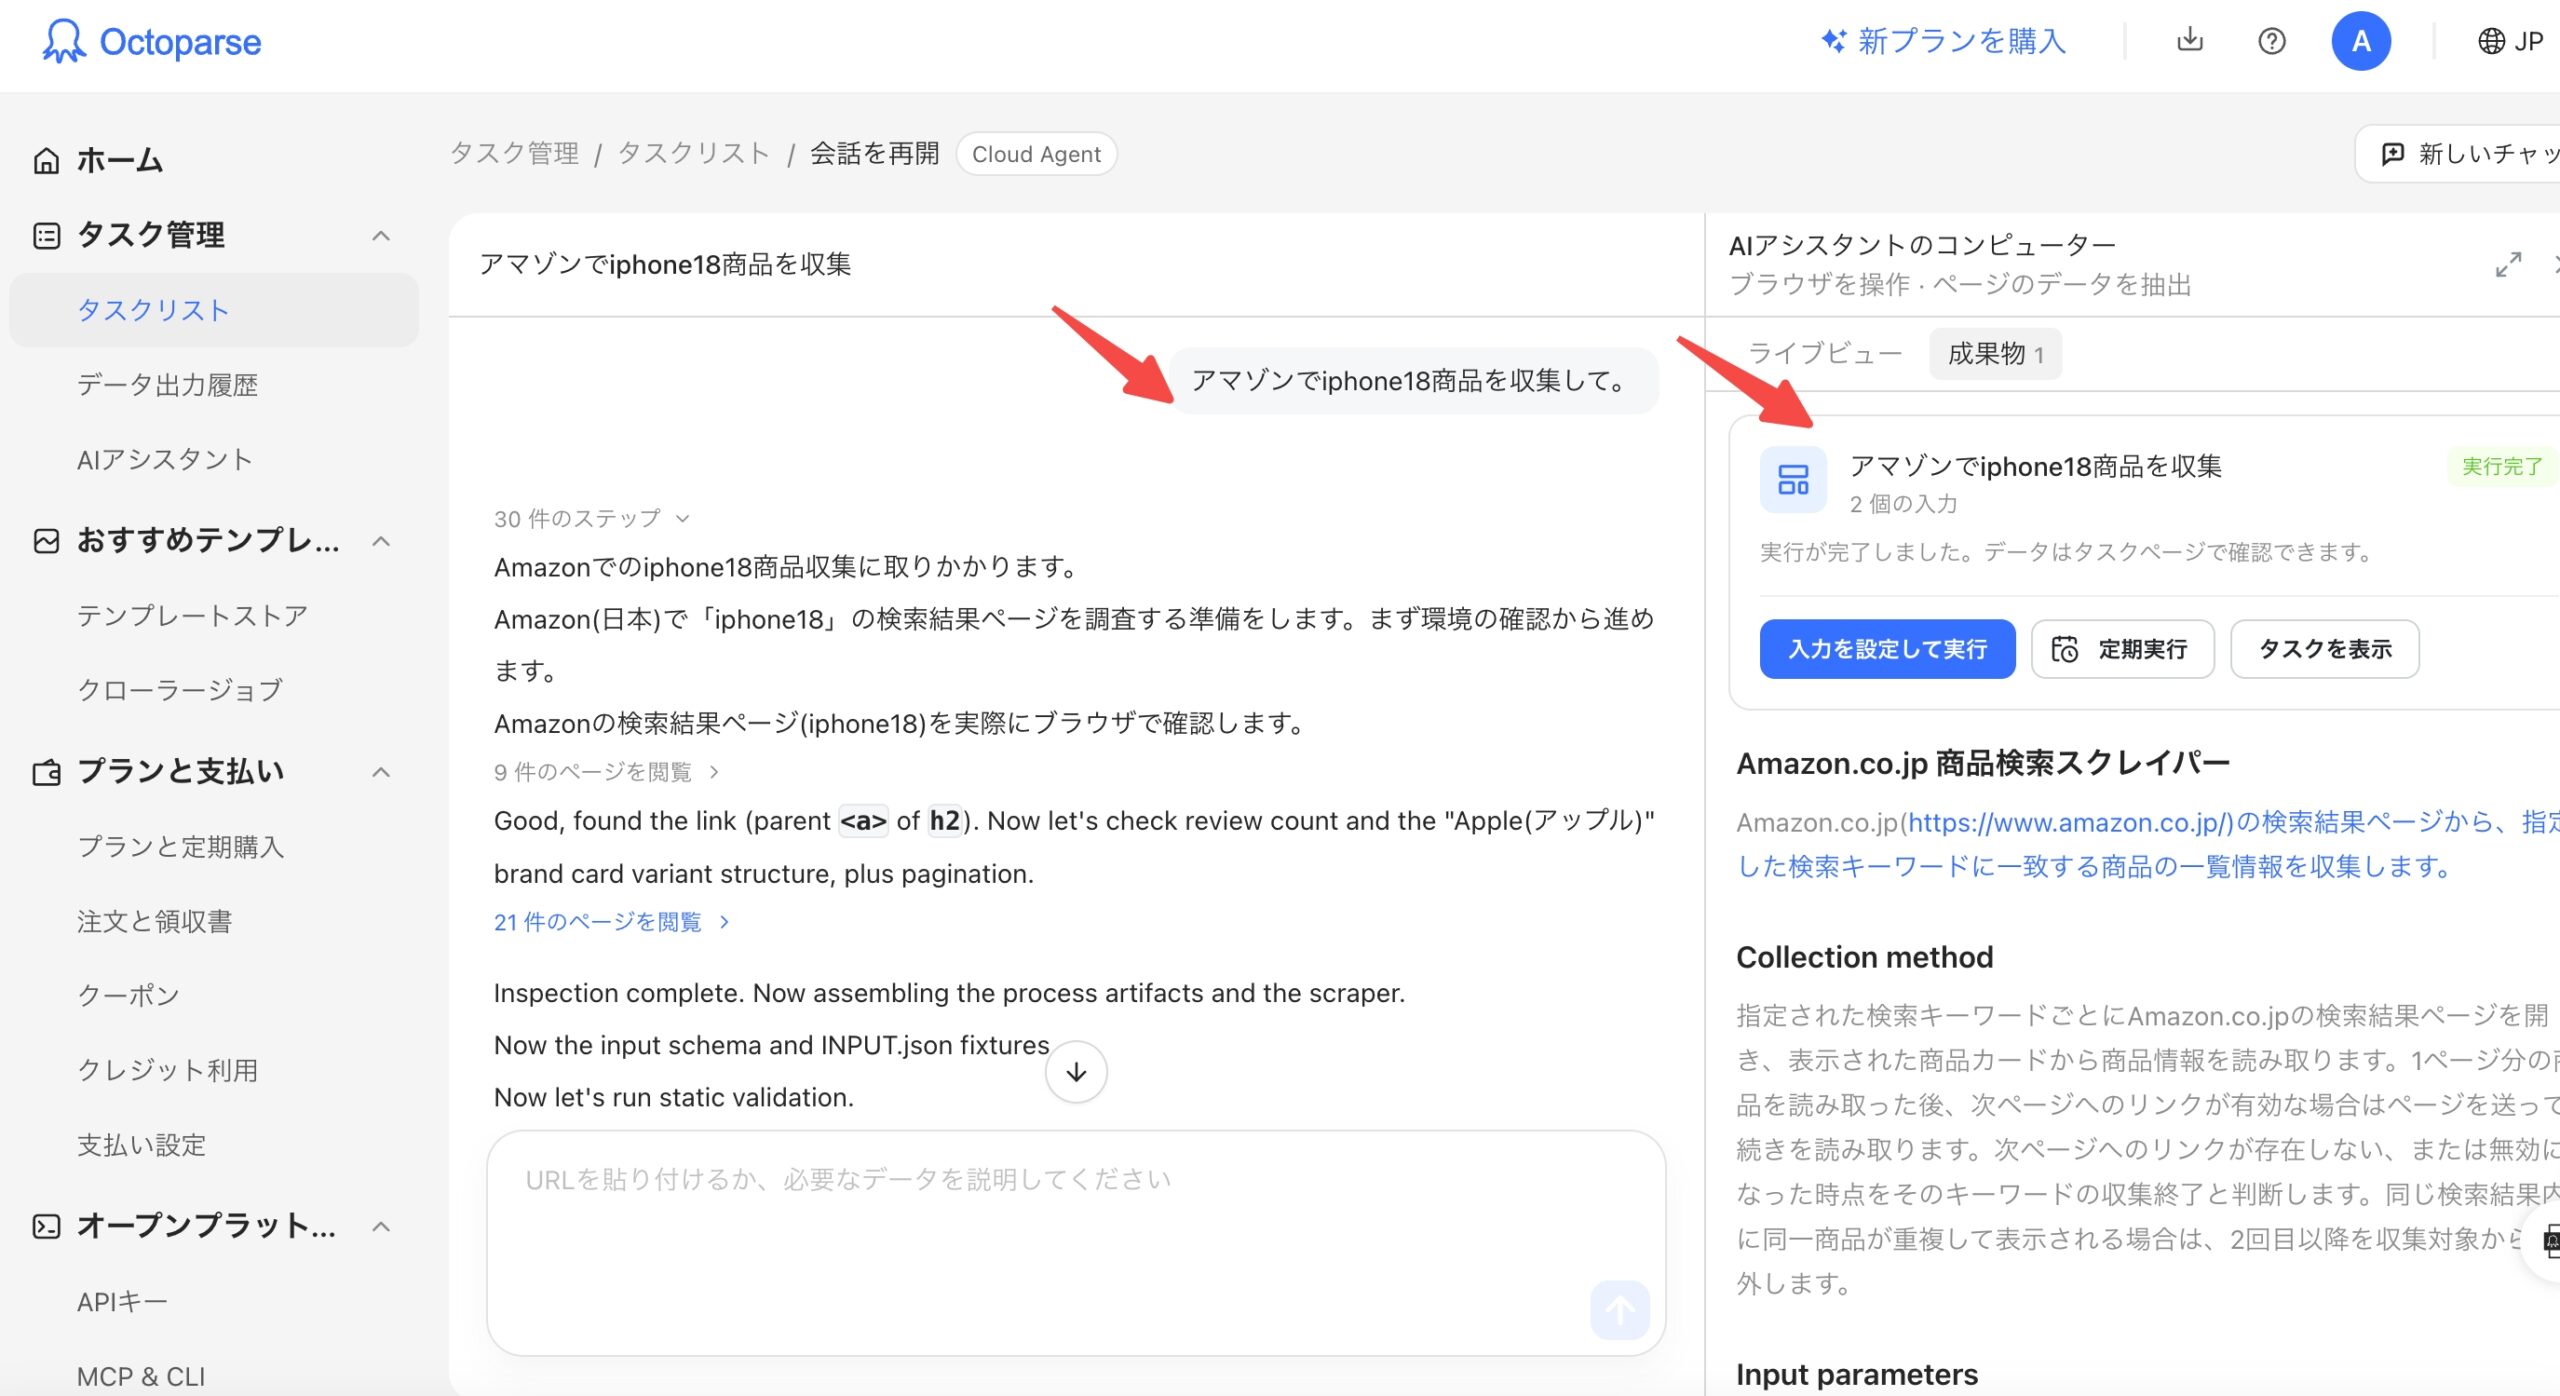Click 定期実行 button
This screenshot has height=1396, width=2560.
tap(2123, 649)
